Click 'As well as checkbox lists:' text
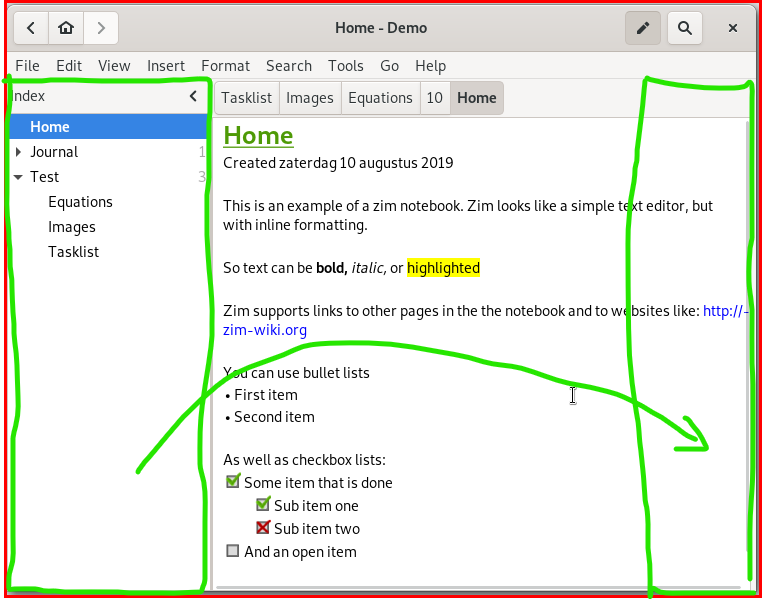 pos(304,460)
